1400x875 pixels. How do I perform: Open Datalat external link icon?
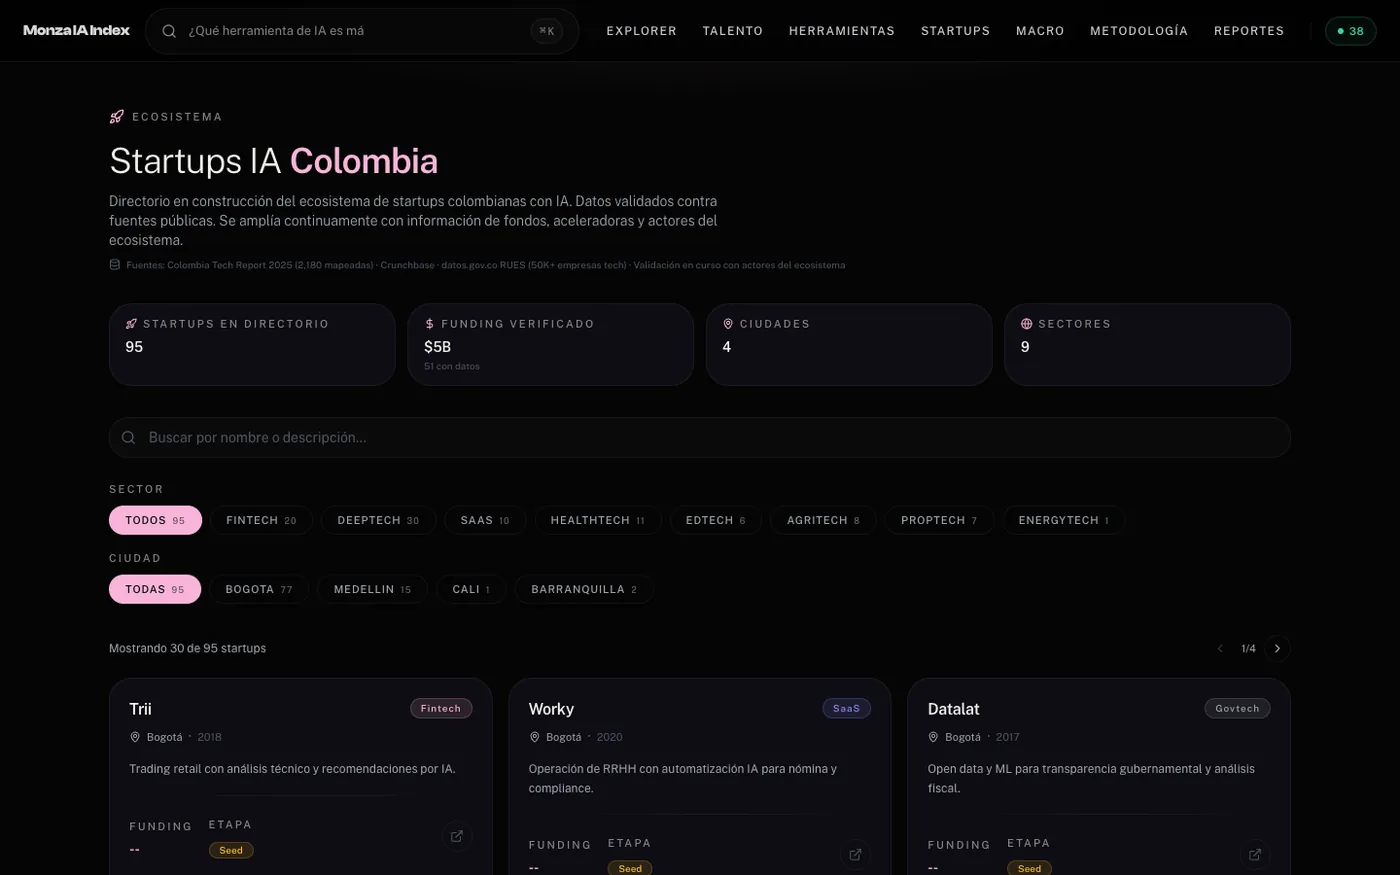(1254, 854)
